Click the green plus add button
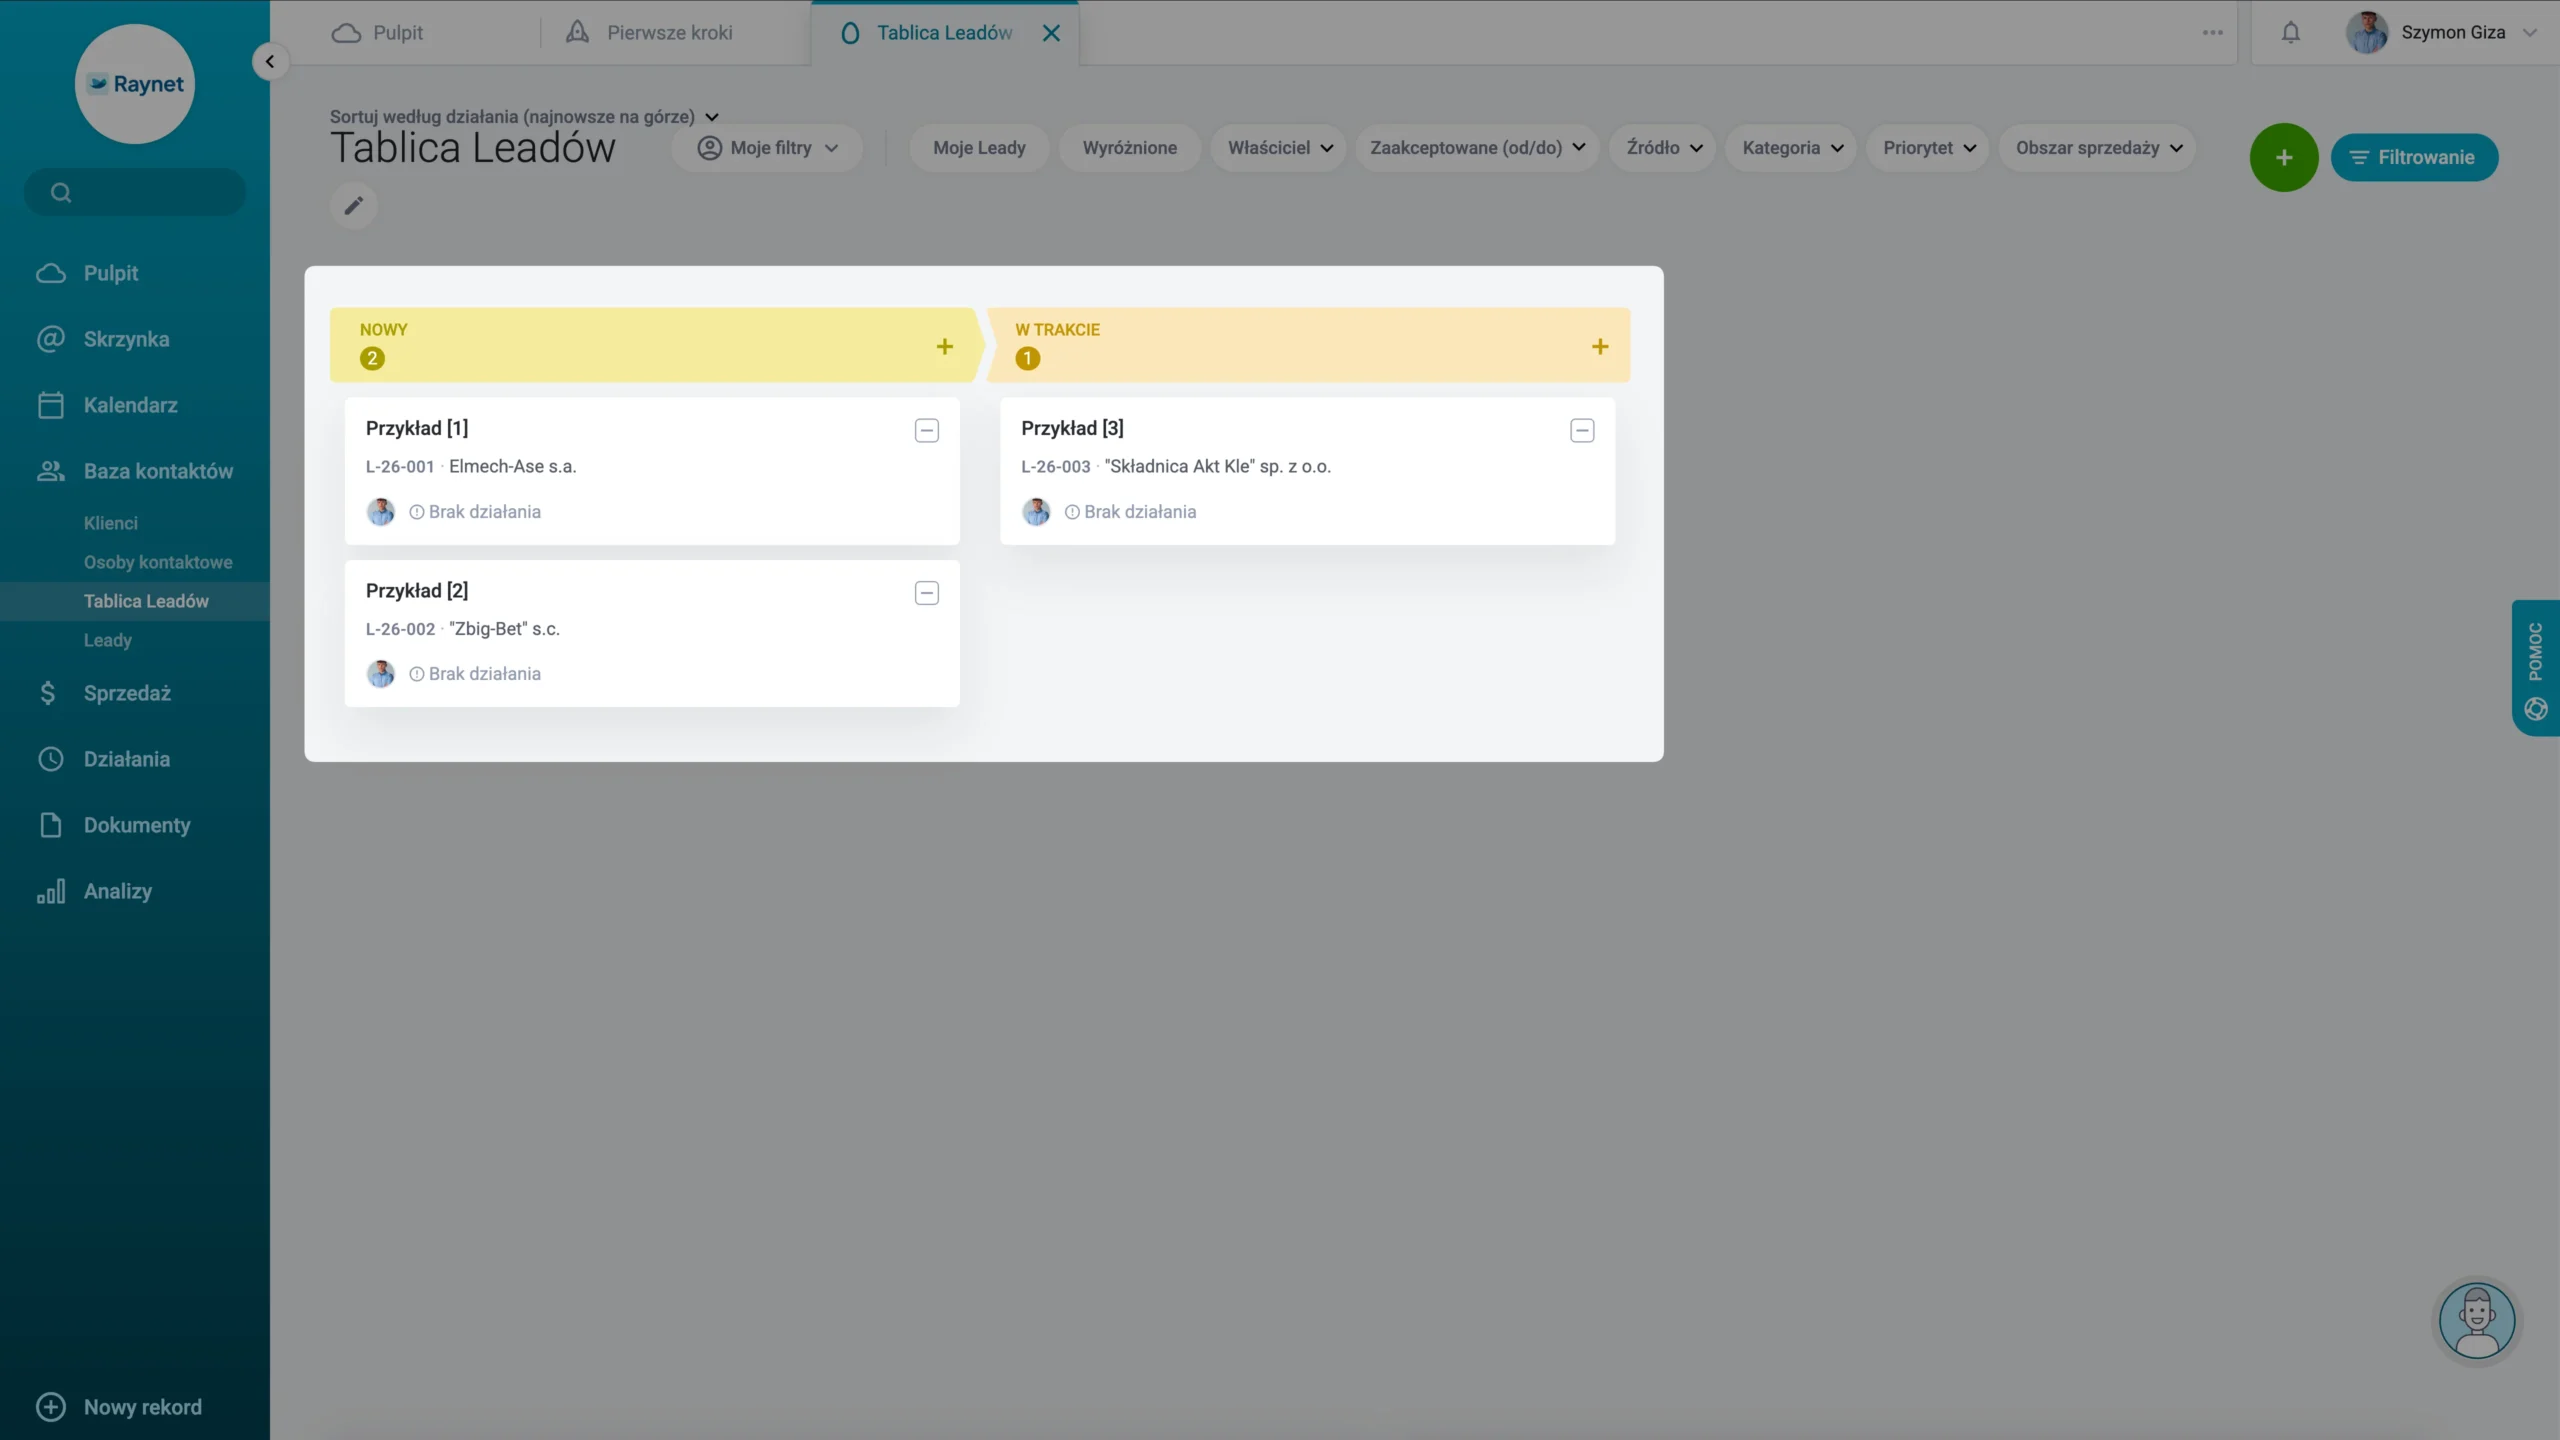The width and height of the screenshot is (2560, 1440). click(2284, 157)
